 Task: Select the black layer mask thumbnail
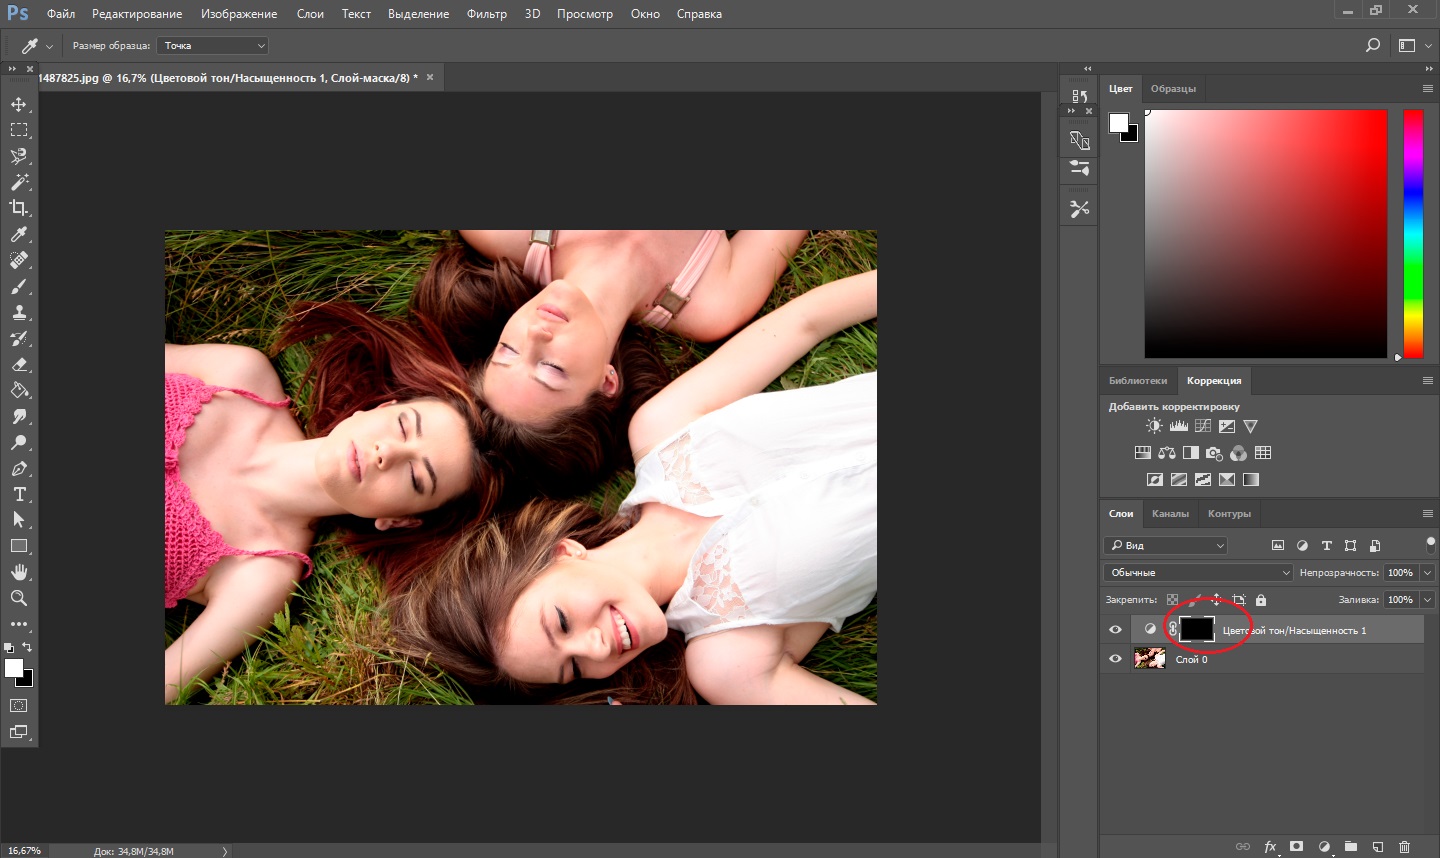[1197, 629]
